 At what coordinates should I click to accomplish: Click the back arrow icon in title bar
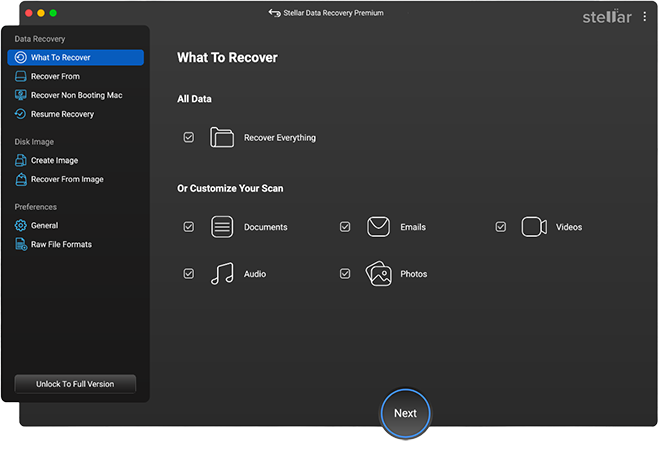coord(274,13)
